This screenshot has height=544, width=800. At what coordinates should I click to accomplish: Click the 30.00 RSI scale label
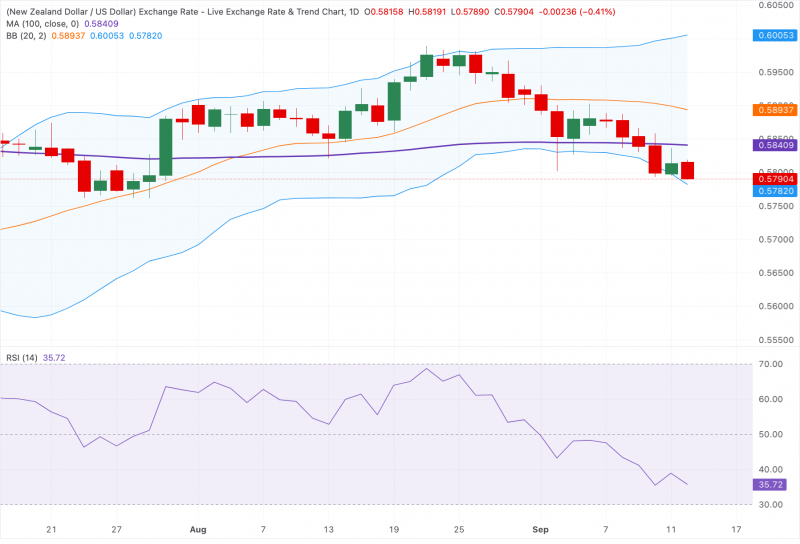pyautogui.click(x=770, y=504)
